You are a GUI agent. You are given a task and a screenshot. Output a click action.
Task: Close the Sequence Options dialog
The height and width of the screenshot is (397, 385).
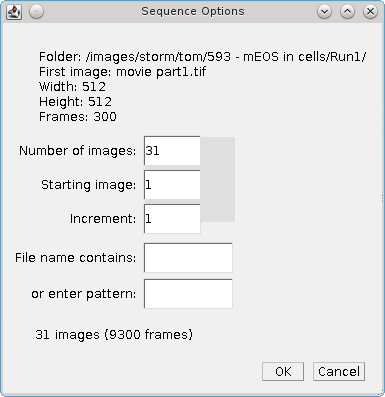[370, 12]
